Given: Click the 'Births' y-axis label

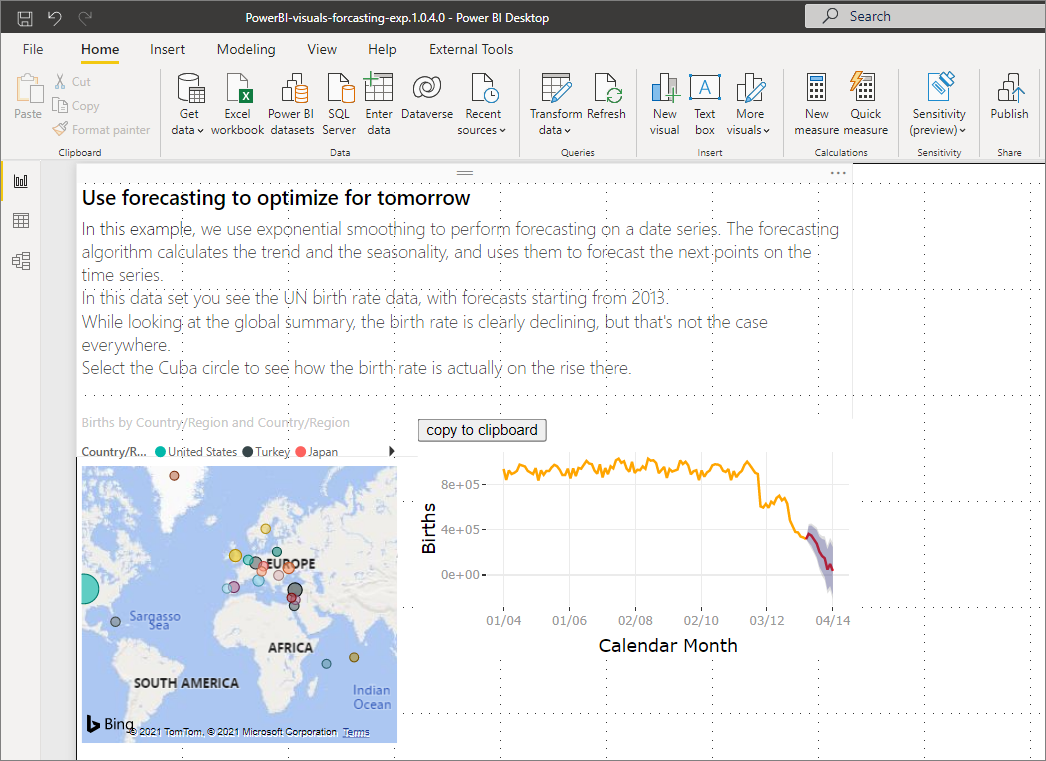Looking at the screenshot, I should (x=428, y=528).
